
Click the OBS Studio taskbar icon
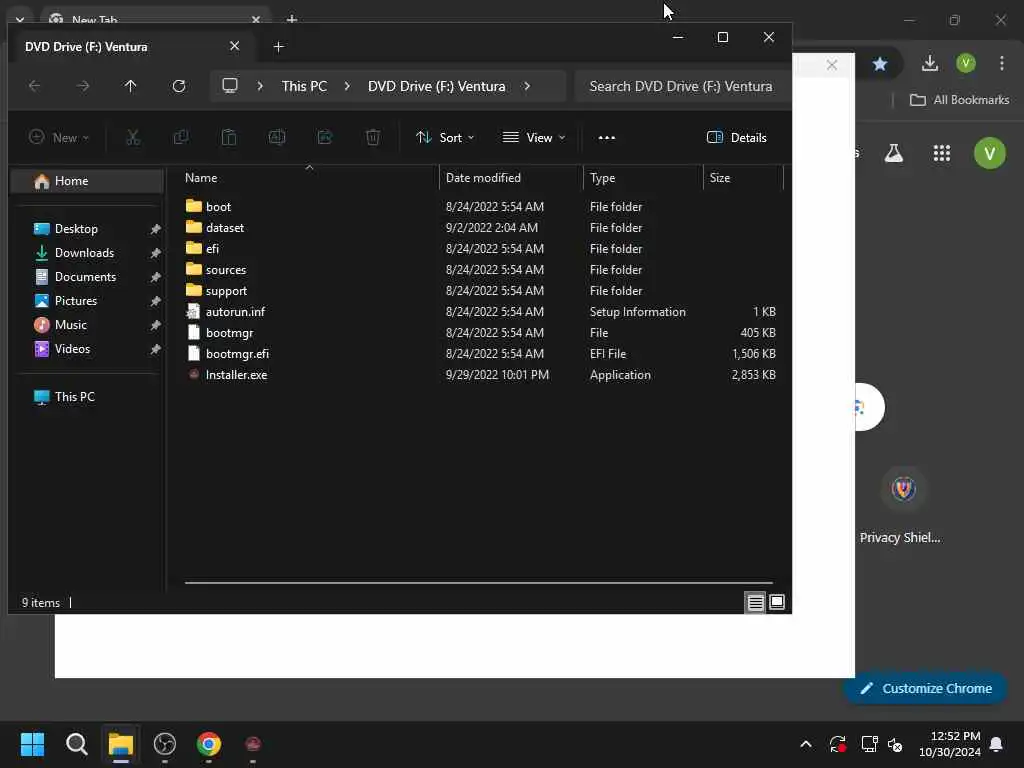pyautogui.click(x=165, y=744)
